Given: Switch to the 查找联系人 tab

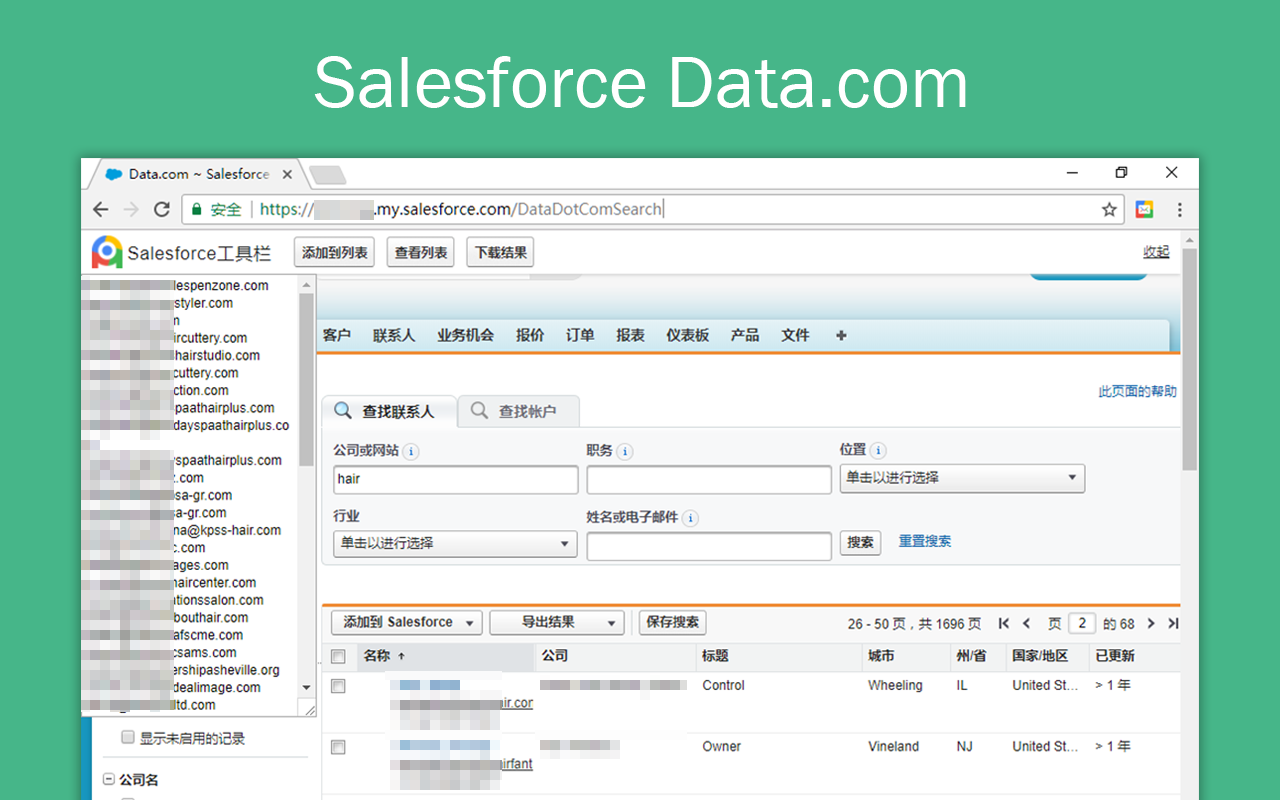Looking at the screenshot, I should pos(389,411).
